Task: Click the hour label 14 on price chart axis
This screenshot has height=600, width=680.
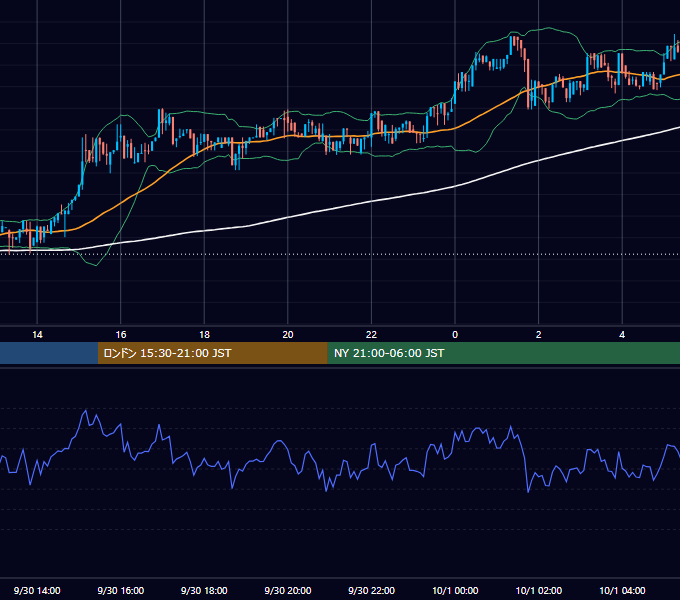Action: (37, 335)
